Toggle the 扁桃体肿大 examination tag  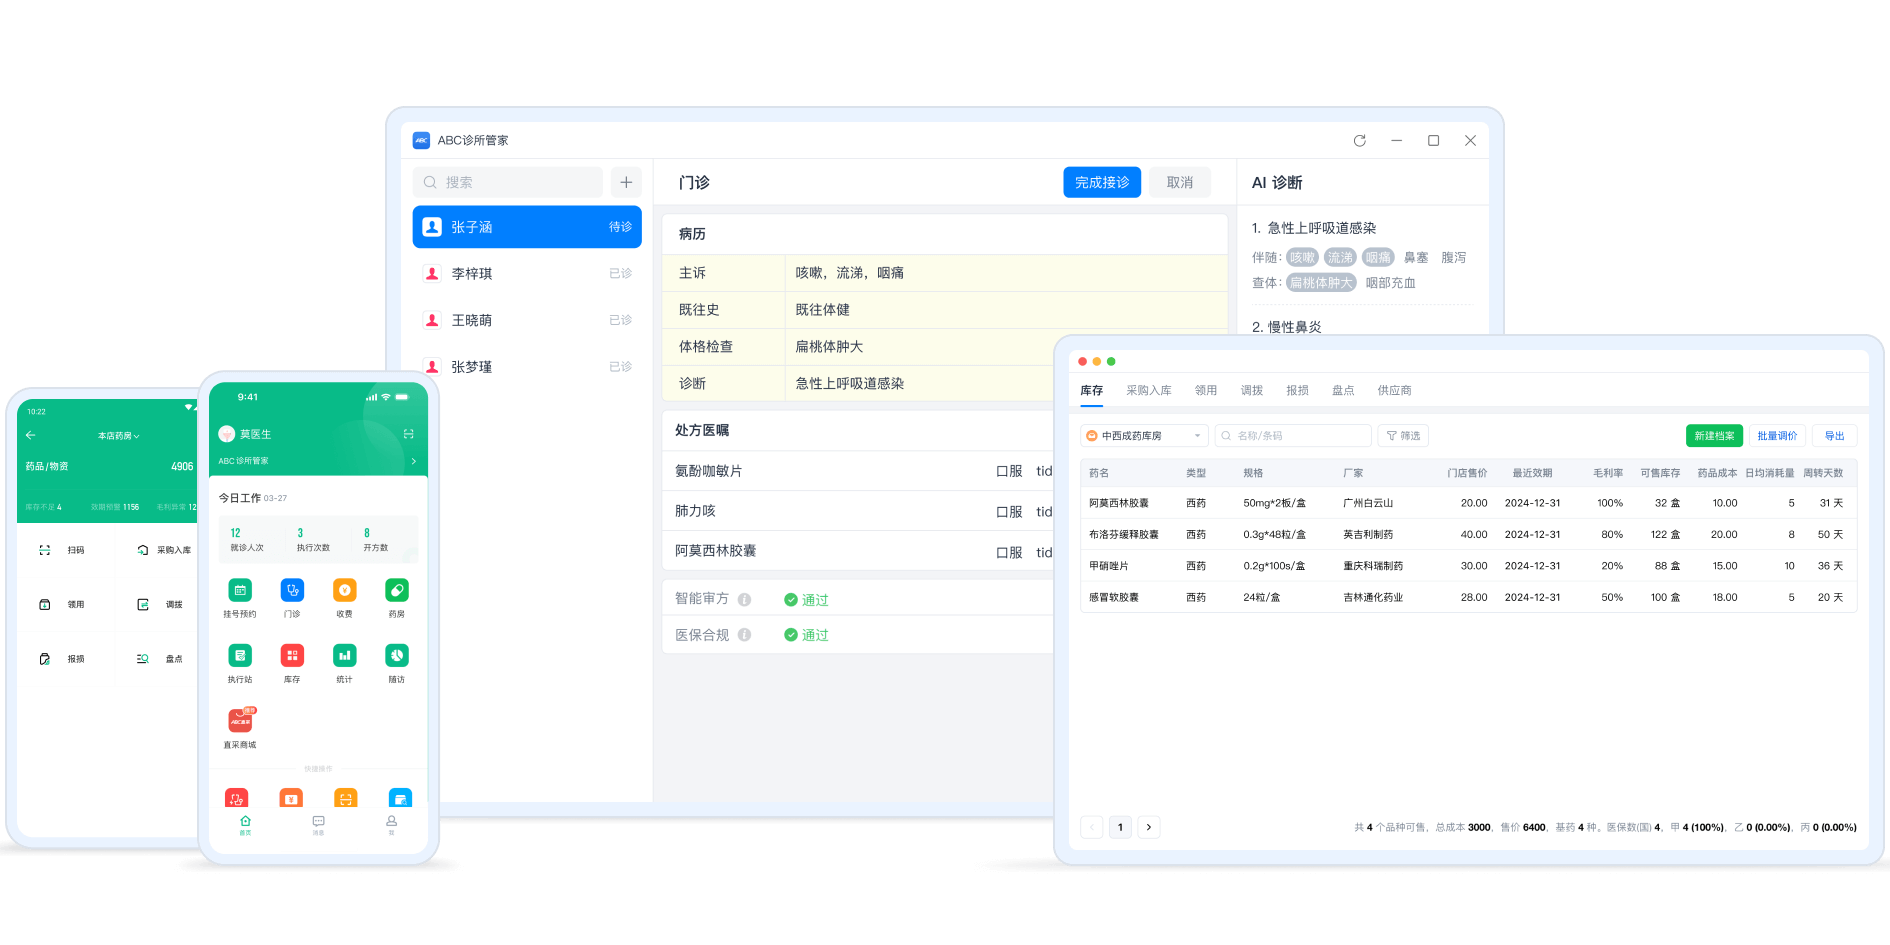(x=1321, y=283)
